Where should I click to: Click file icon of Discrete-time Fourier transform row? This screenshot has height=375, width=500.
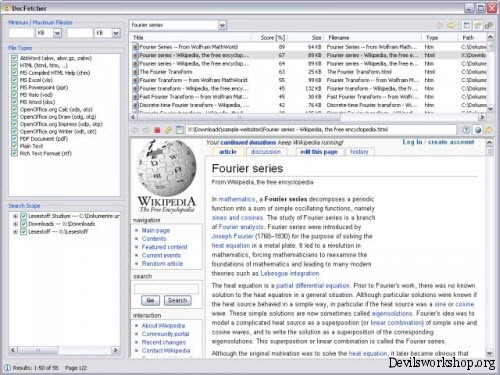coord(135,105)
